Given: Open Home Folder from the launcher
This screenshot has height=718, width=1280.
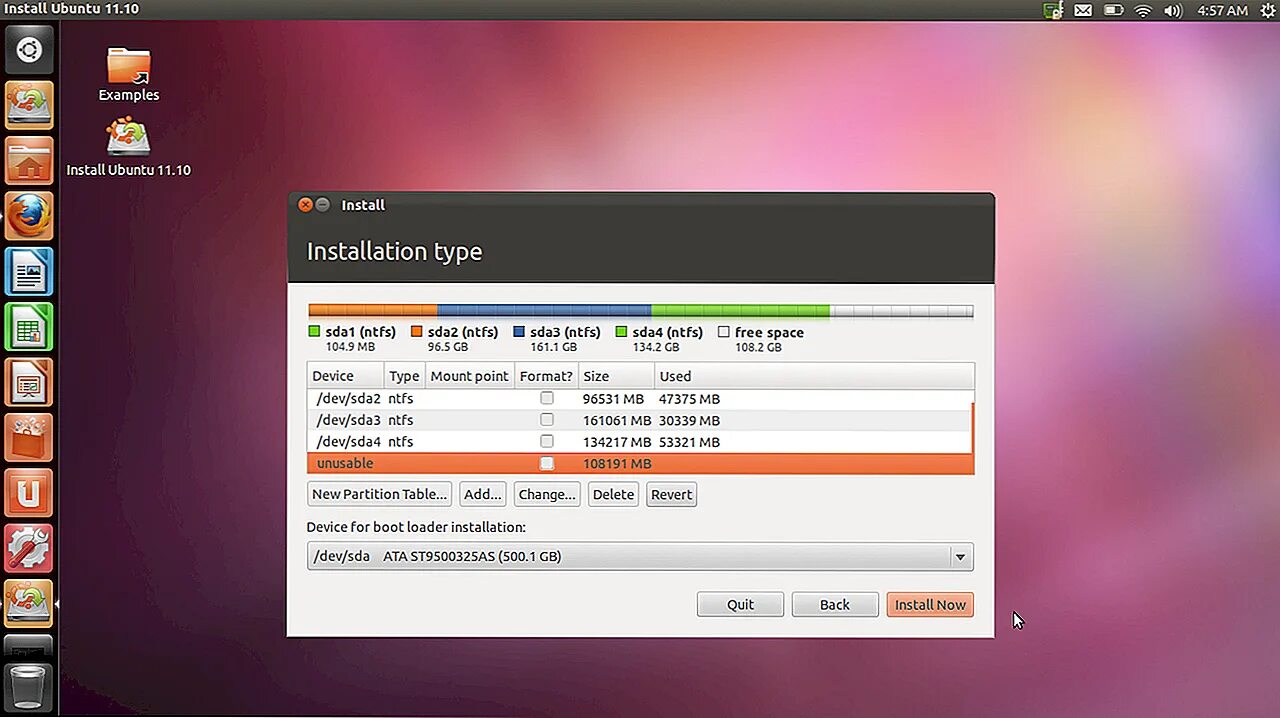Looking at the screenshot, I should [29, 160].
